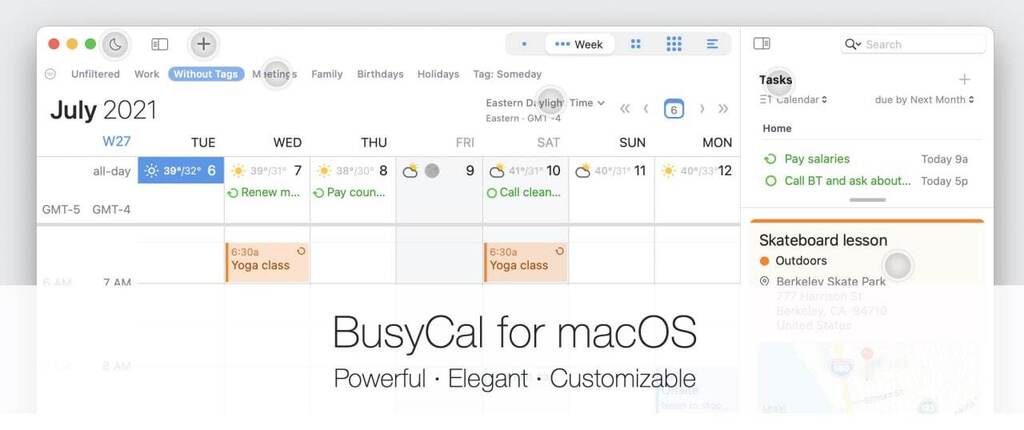Click the Skateboard lesson event title
1024x430 pixels.
tap(823, 240)
